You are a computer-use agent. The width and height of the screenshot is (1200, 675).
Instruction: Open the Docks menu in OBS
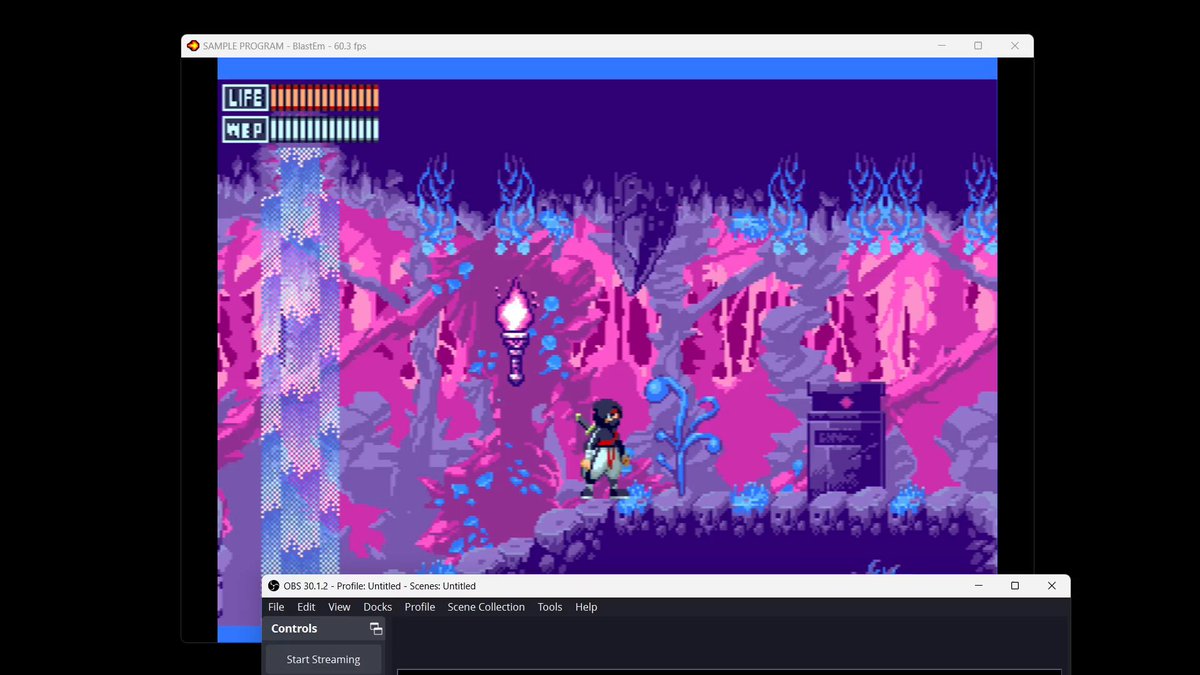coord(377,607)
